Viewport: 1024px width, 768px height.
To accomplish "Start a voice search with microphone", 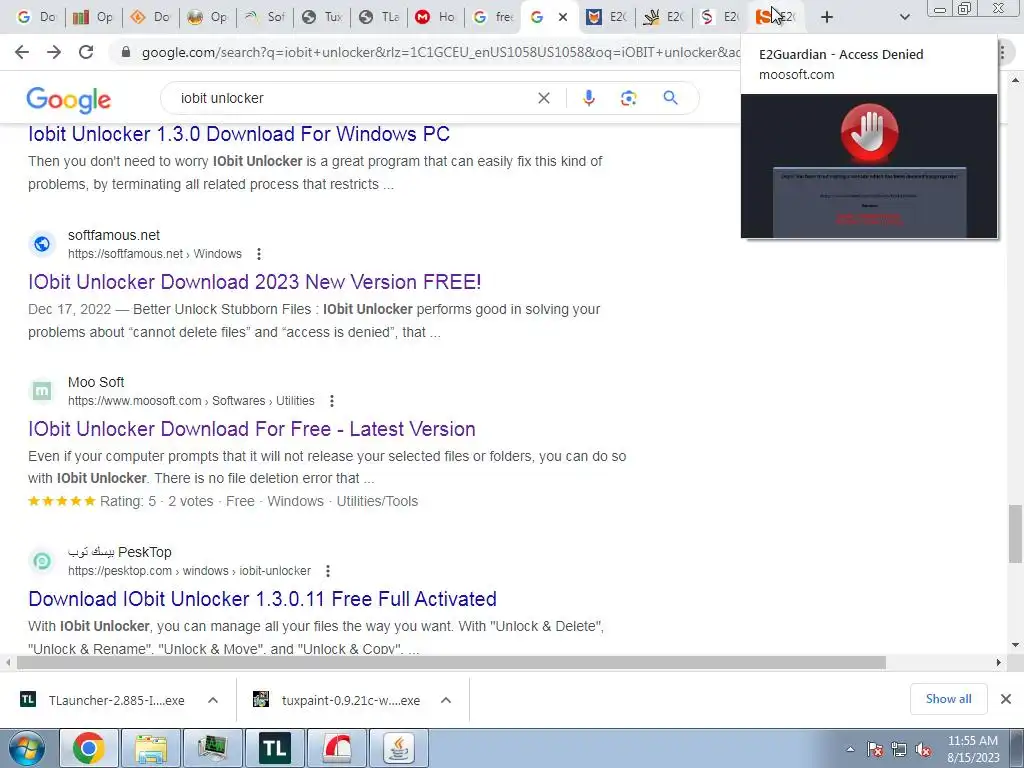I will click(588, 98).
